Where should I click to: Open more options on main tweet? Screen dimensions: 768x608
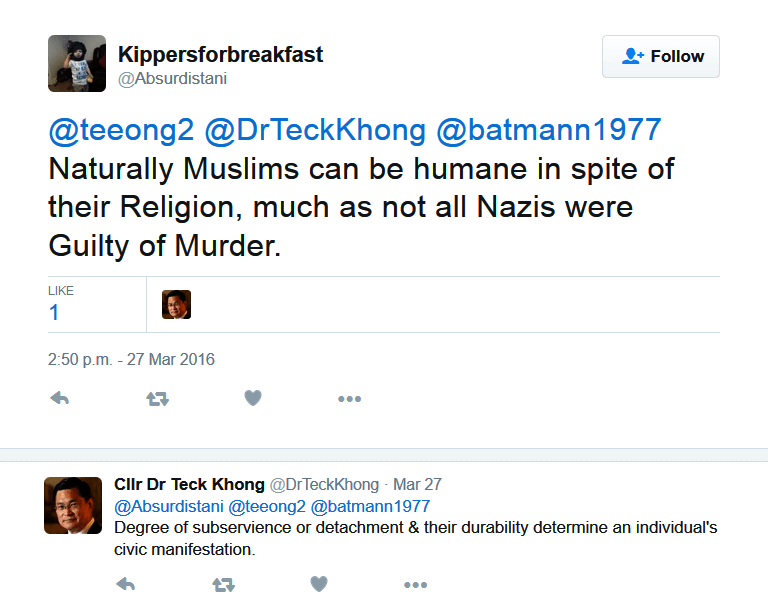tap(349, 398)
